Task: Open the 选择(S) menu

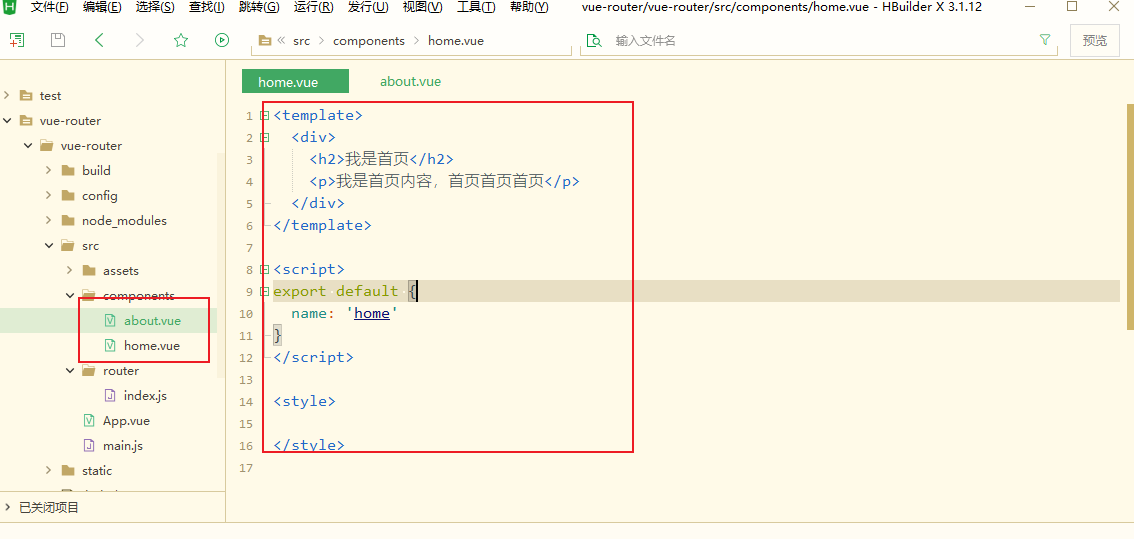Action: point(155,7)
